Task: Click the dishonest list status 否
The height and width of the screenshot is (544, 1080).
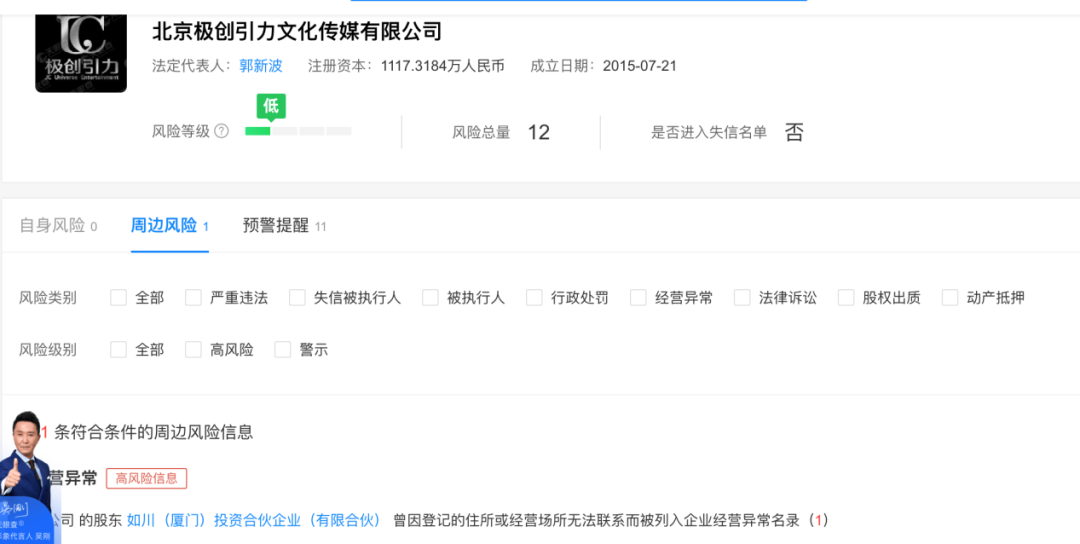Action: (x=794, y=132)
